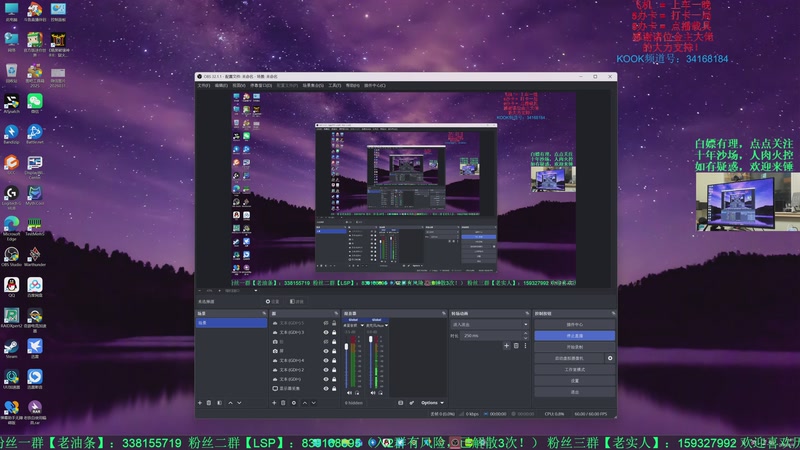Open the 场景集合(S) menu
The image size is (800, 450).
(313, 86)
